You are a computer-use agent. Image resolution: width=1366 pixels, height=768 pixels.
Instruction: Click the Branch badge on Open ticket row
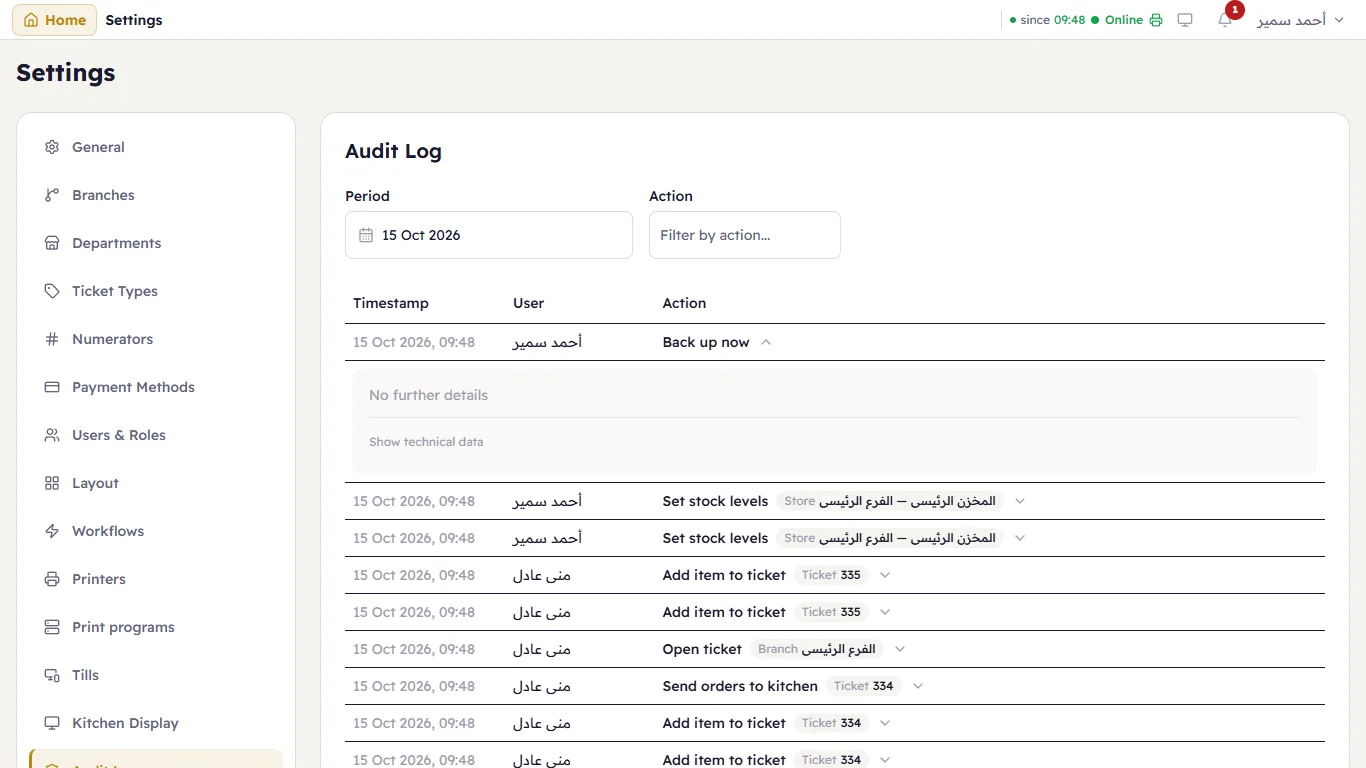pyautogui.click(x=816, y=649)
